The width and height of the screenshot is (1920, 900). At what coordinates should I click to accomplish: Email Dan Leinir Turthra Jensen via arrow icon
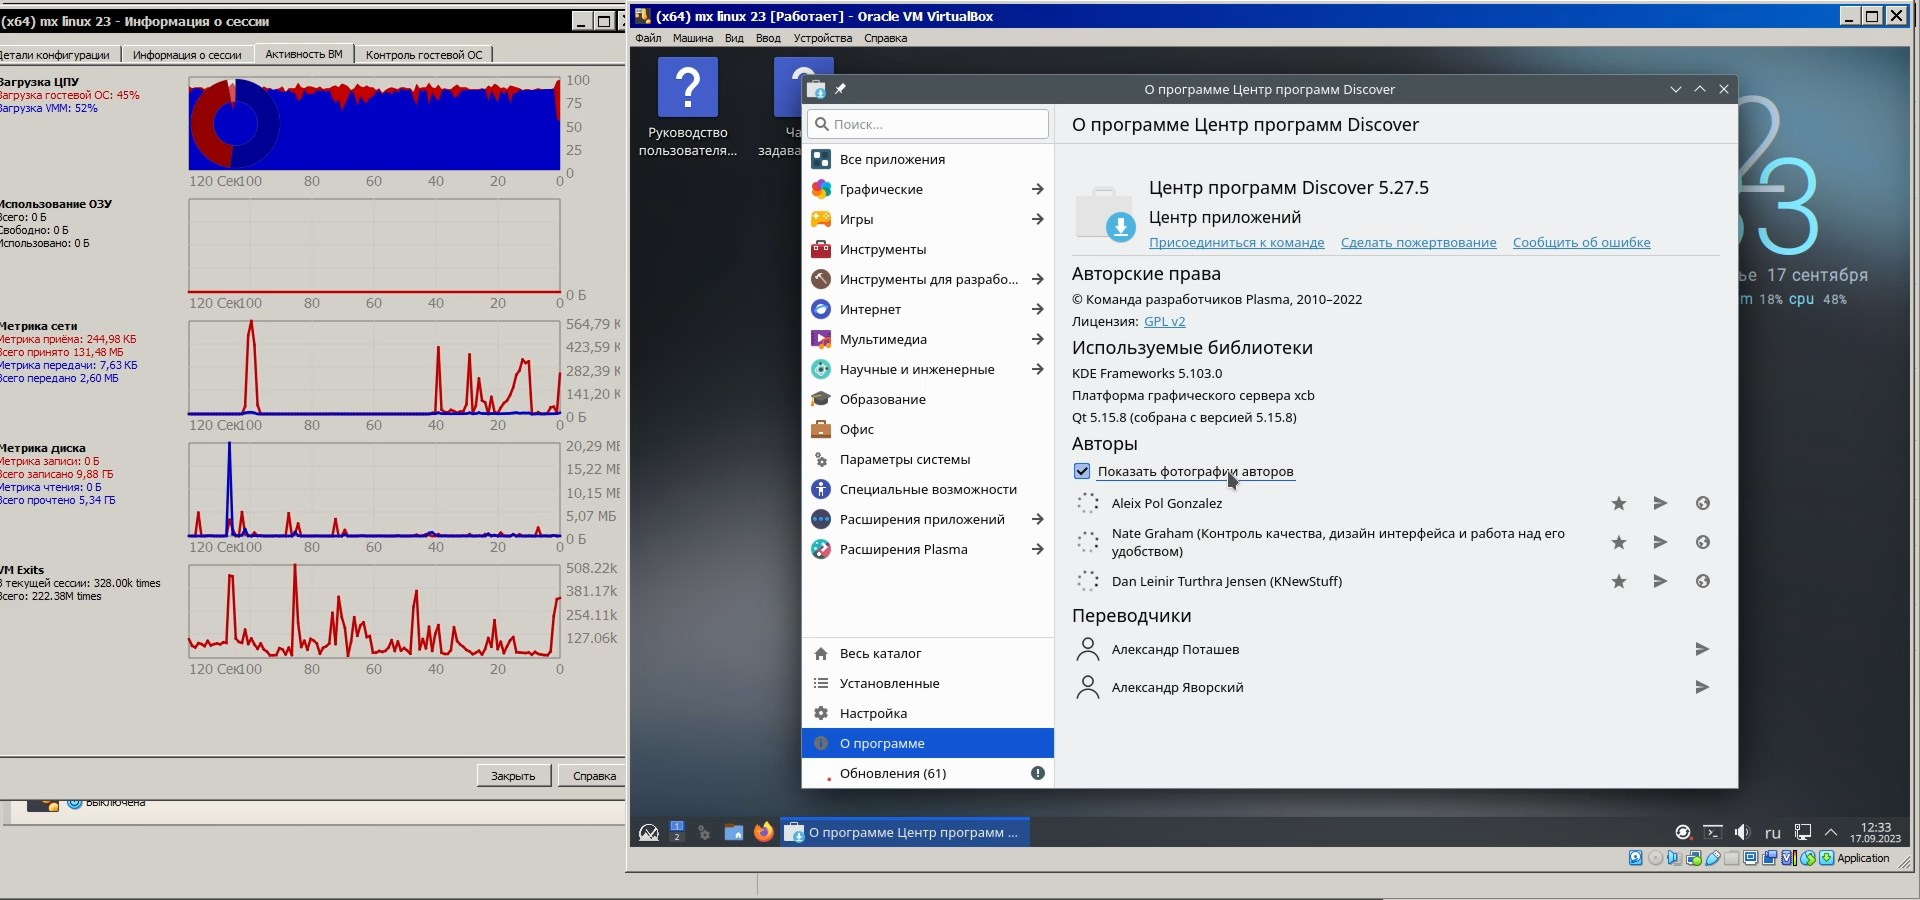point(1660,581)
